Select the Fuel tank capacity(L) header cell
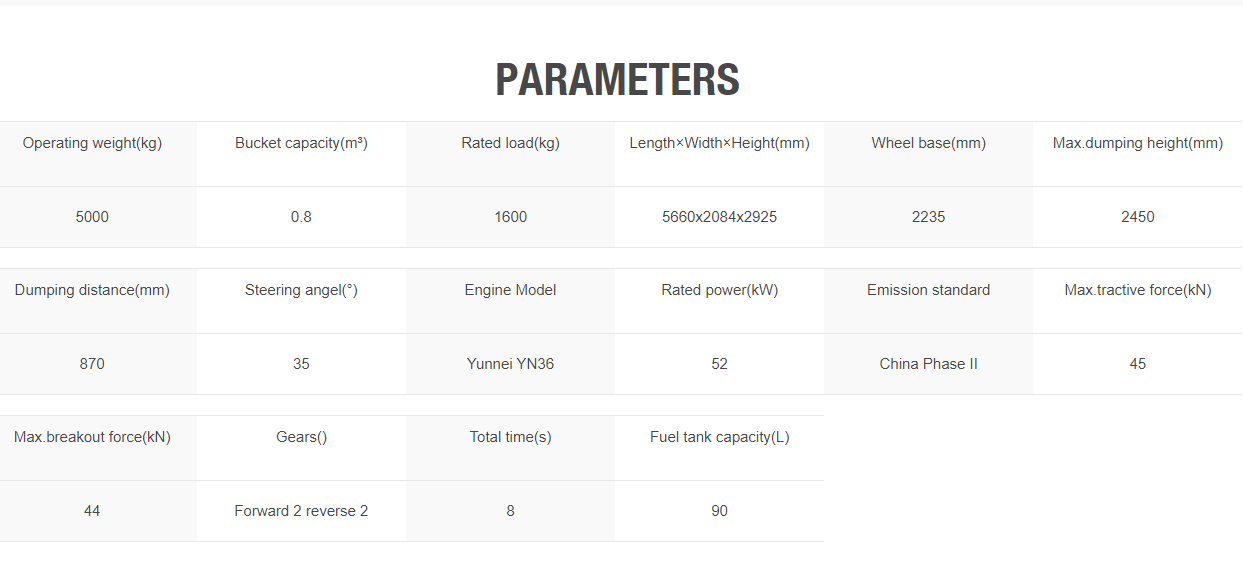The height and width of the screenshot is (573, 1243). pos(719,448)
